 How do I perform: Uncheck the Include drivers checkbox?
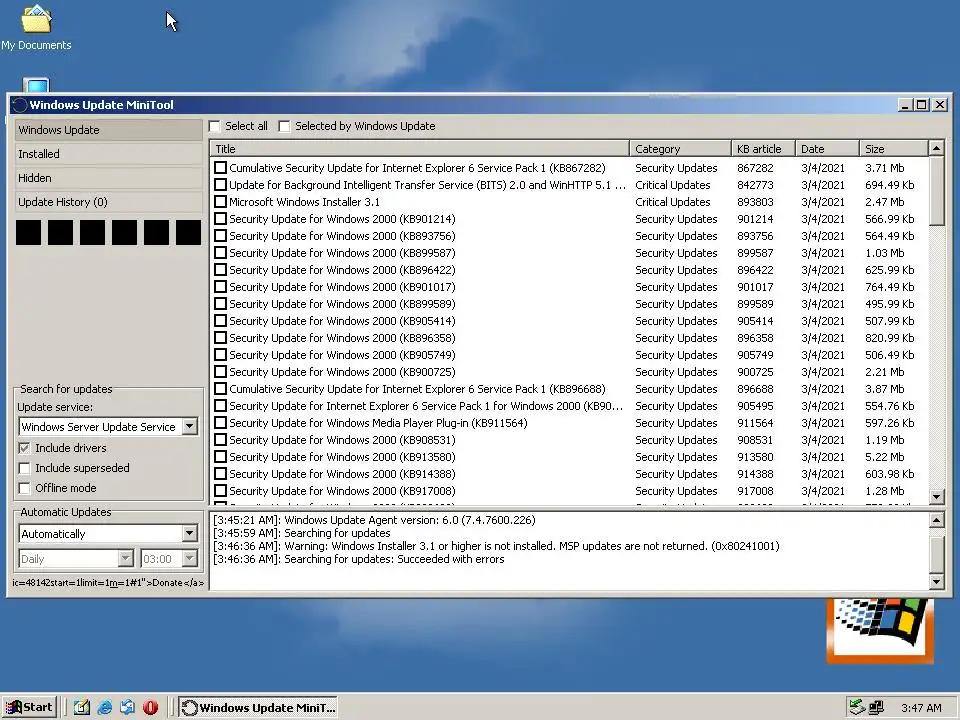coord(24,448)
